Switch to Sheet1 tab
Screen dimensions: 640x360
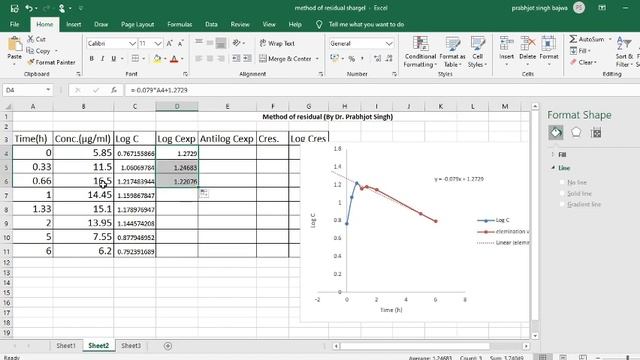pyautogui.click(x=66, y=346)
